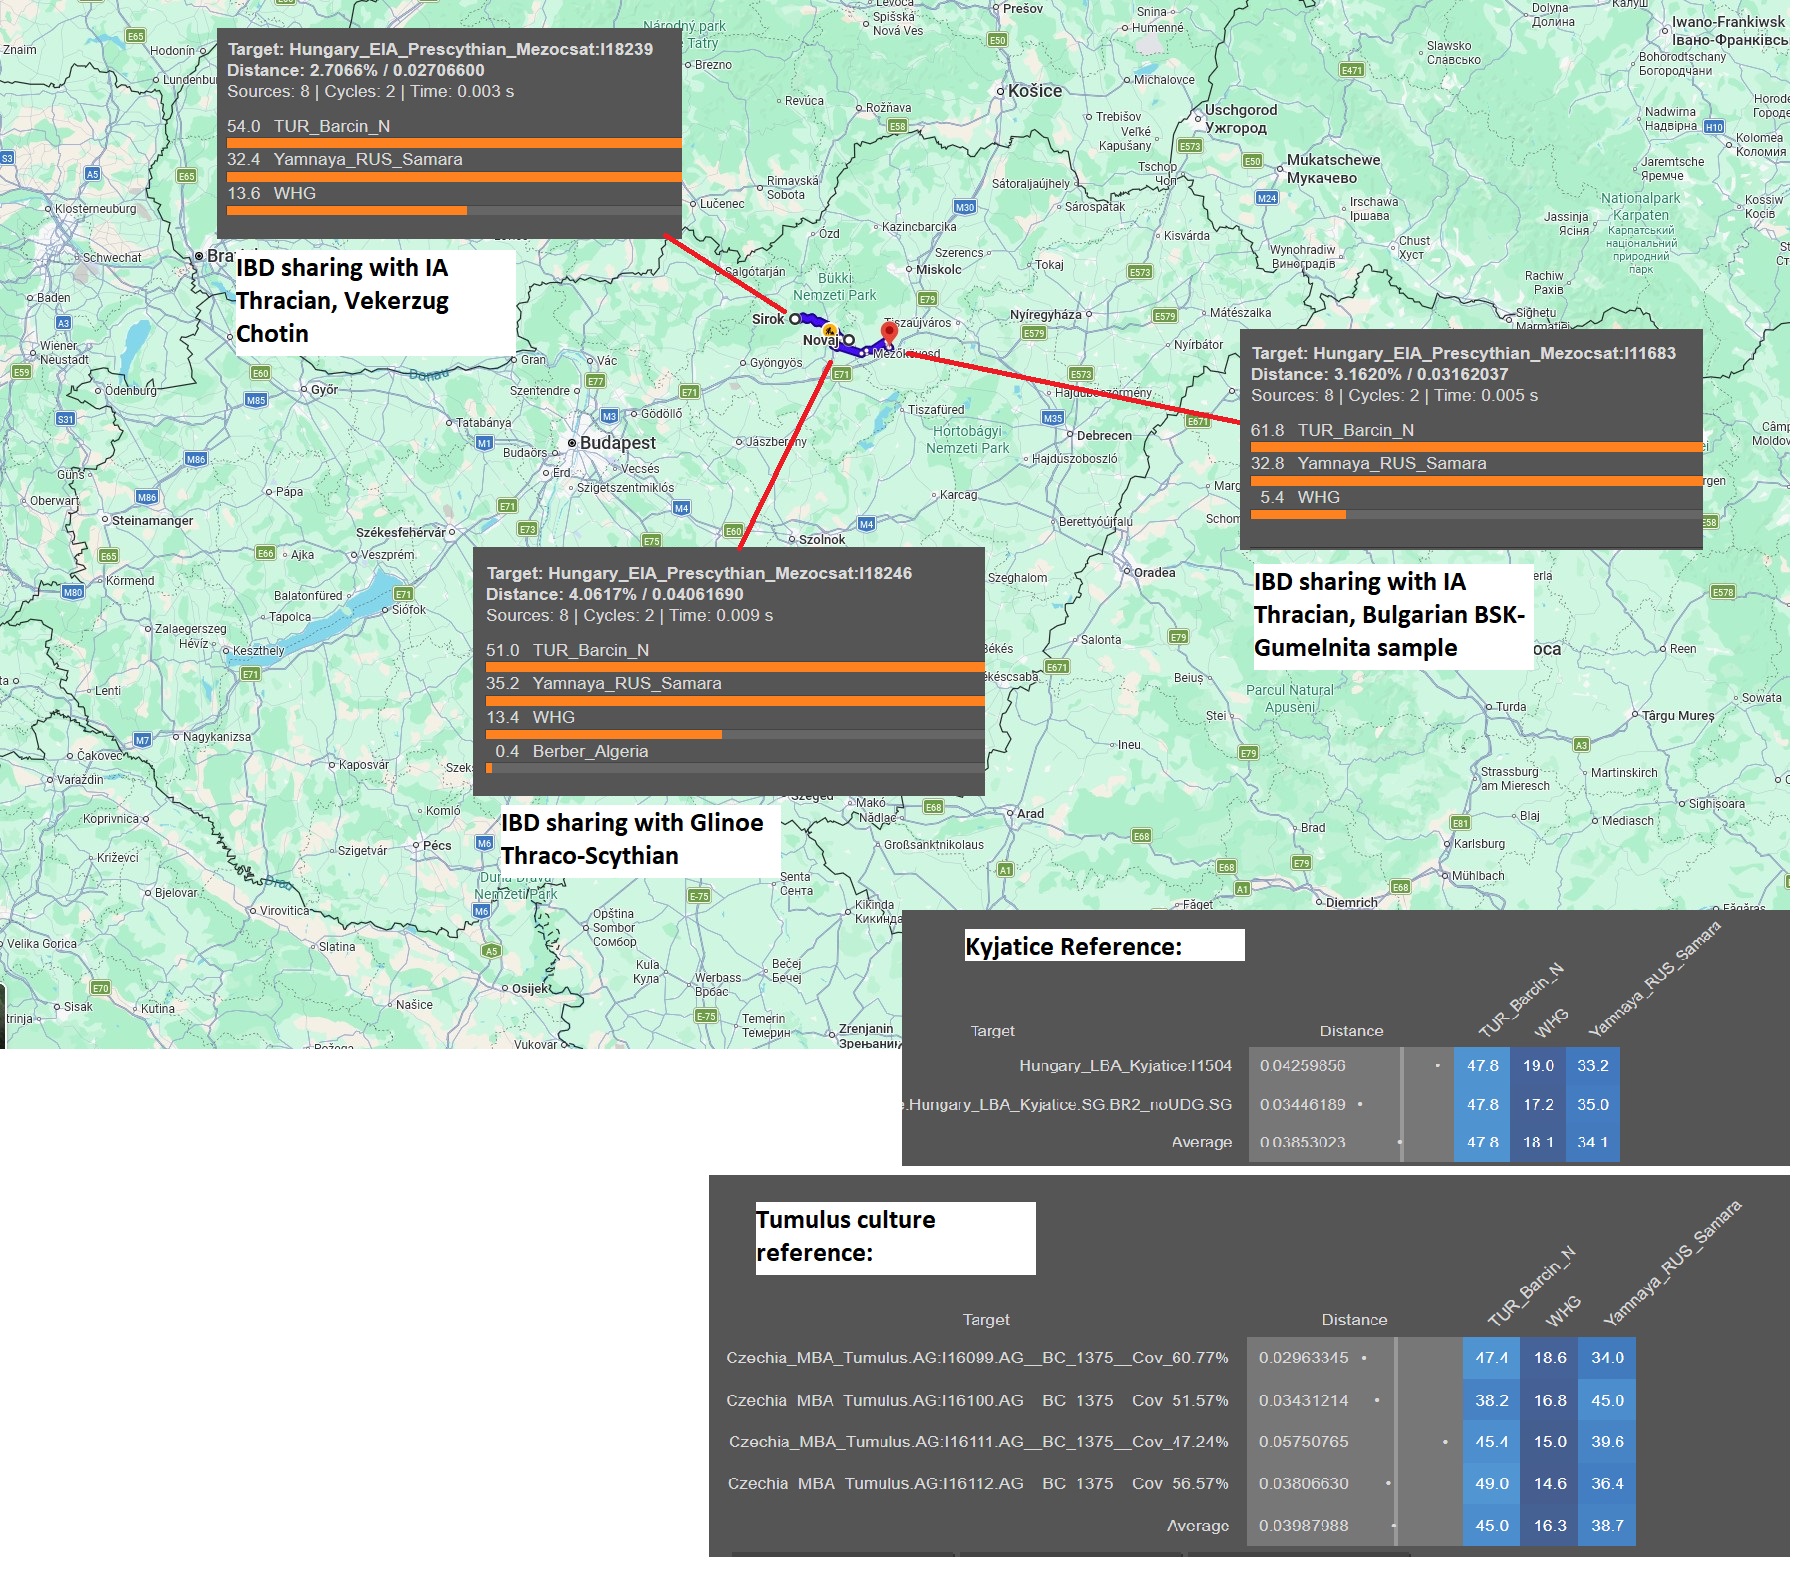1807x1574 pixels.
Task: Click the 19.0 WHG cell for Kyjatice:I1504
Action: pos(1538,1066)
